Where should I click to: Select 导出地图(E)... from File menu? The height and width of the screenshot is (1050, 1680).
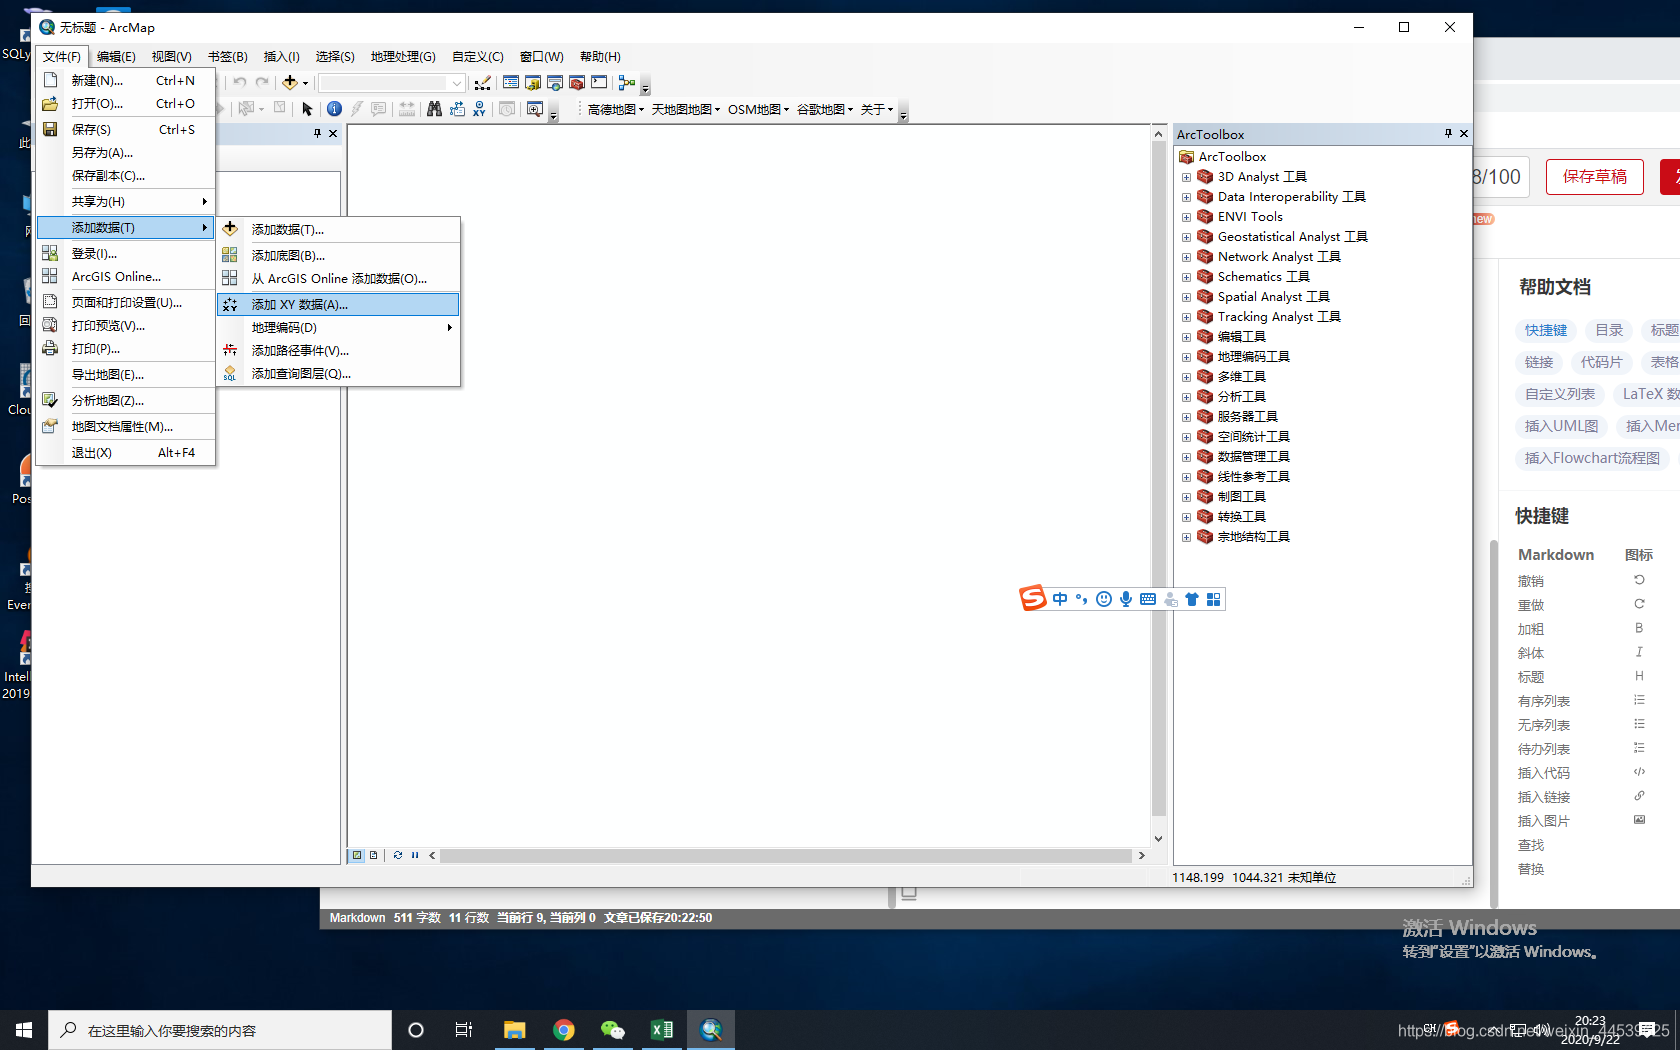click(x=126, y=374)
